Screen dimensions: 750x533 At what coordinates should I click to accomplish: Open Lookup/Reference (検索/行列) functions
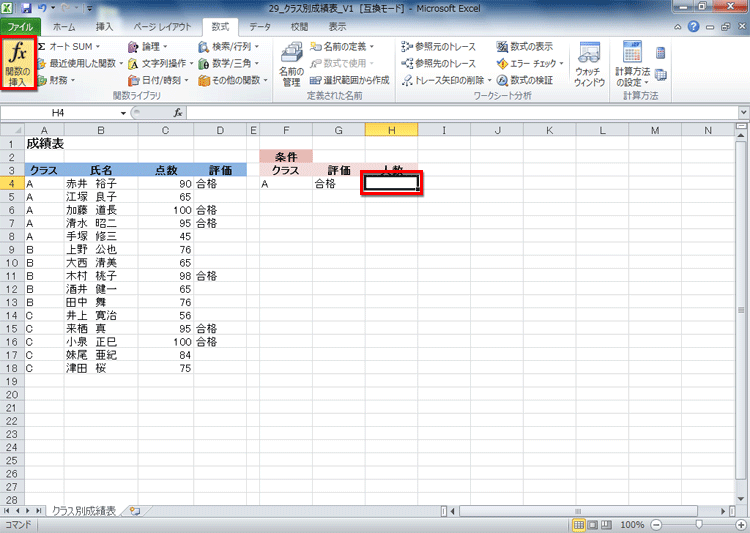[228, 46]
